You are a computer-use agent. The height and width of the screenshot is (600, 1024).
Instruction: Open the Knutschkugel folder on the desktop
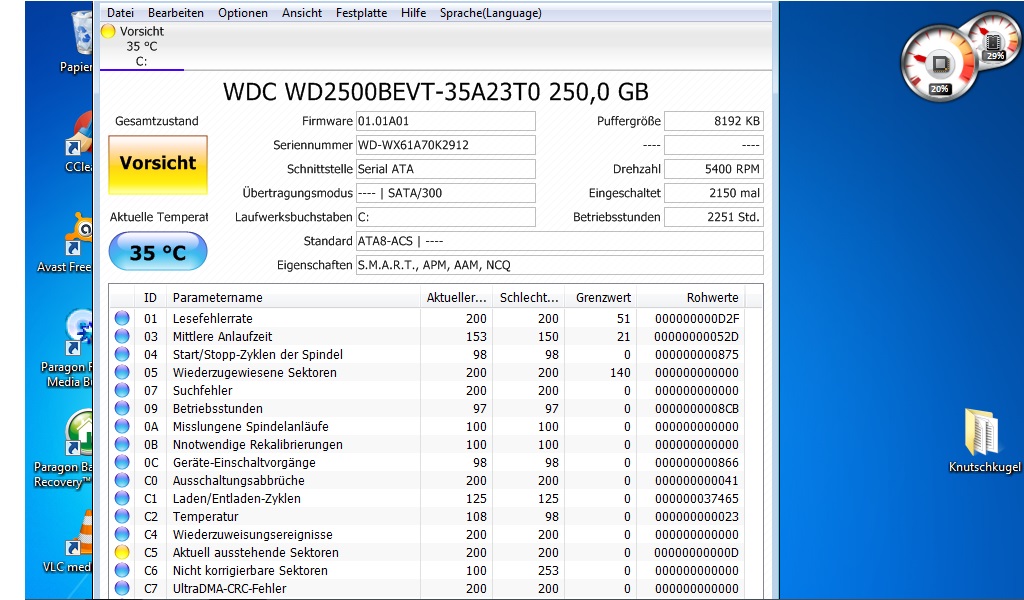pos(984,441)
